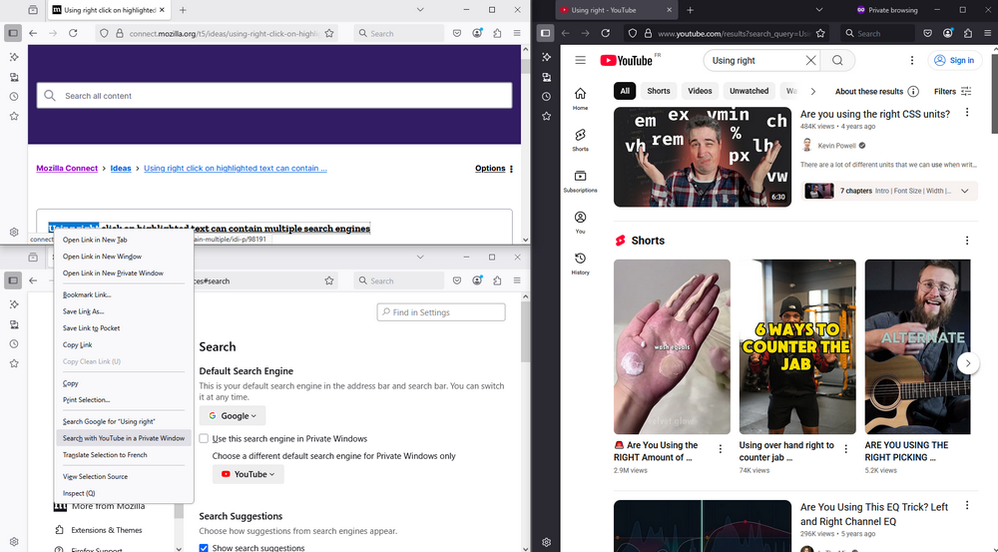This screenshot has height=552, width=998.
Task: Open more options for CSS units video
Action: pyautogui.click(x=967, y=113)
